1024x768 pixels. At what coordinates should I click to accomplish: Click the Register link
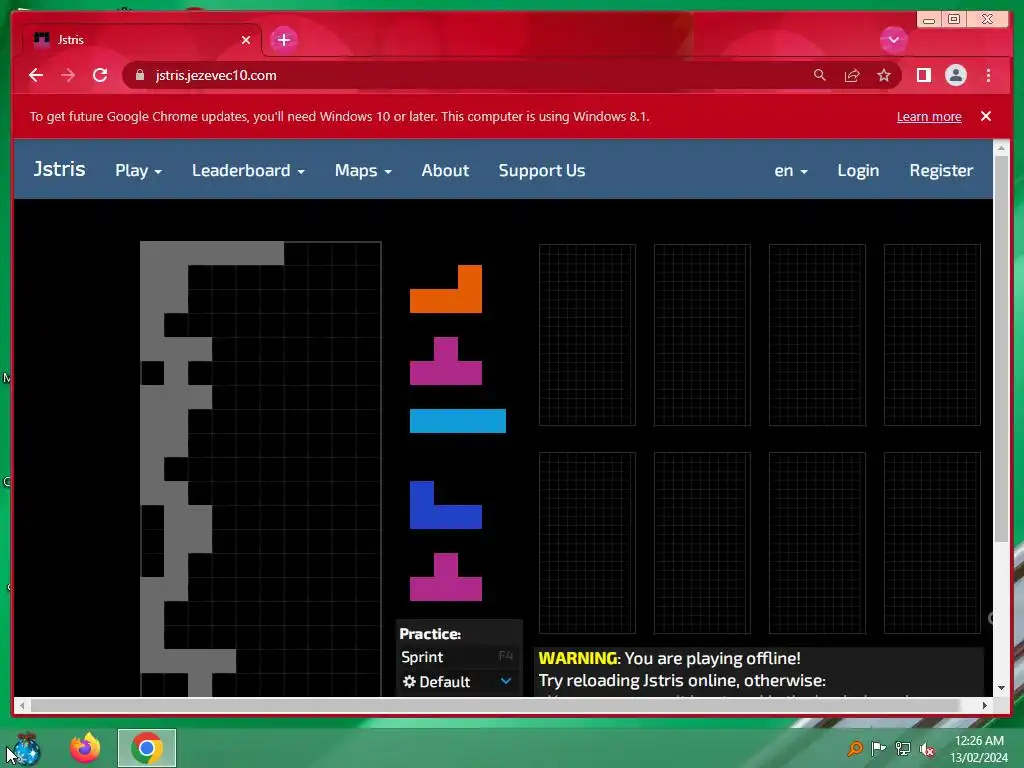point(941,170)
